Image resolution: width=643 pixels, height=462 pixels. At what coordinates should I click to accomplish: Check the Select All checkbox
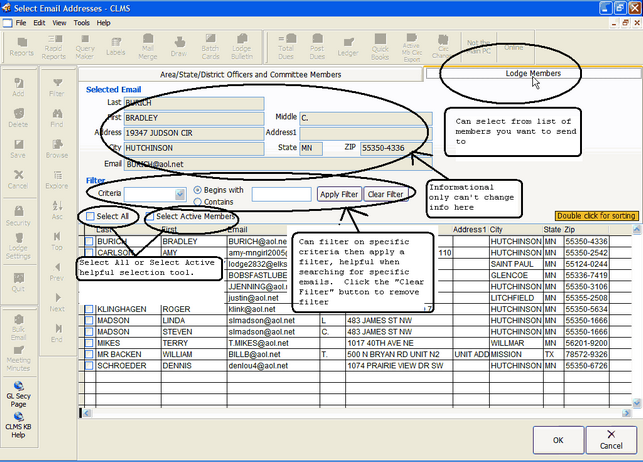click(91, 216)
